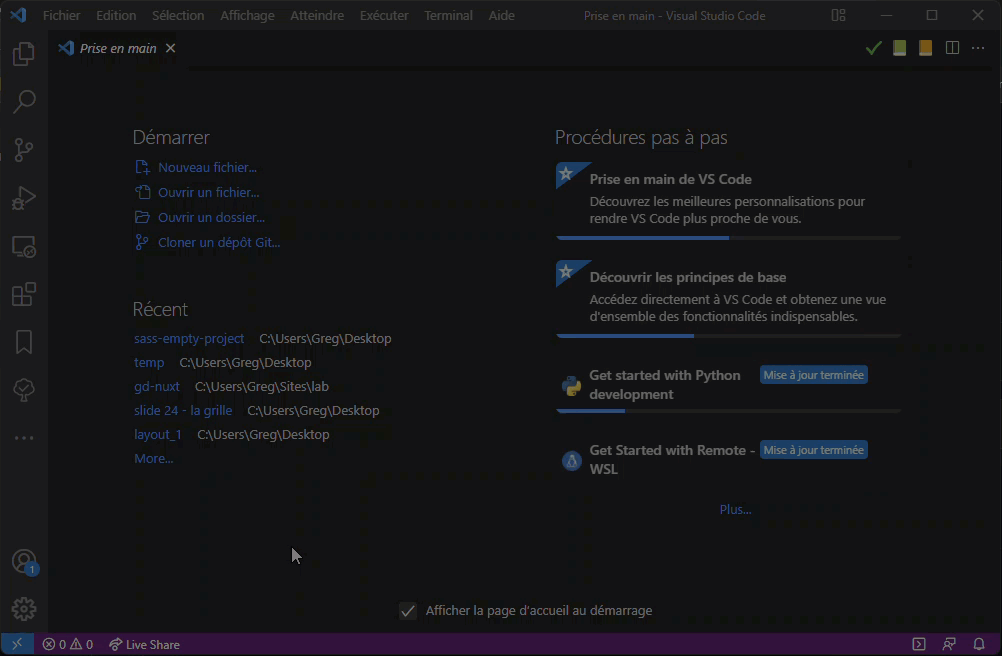The width and height of the screenshot is (1002, 656).
Task: Click the VS Code logo in title bar
Action: pos(18,15)
